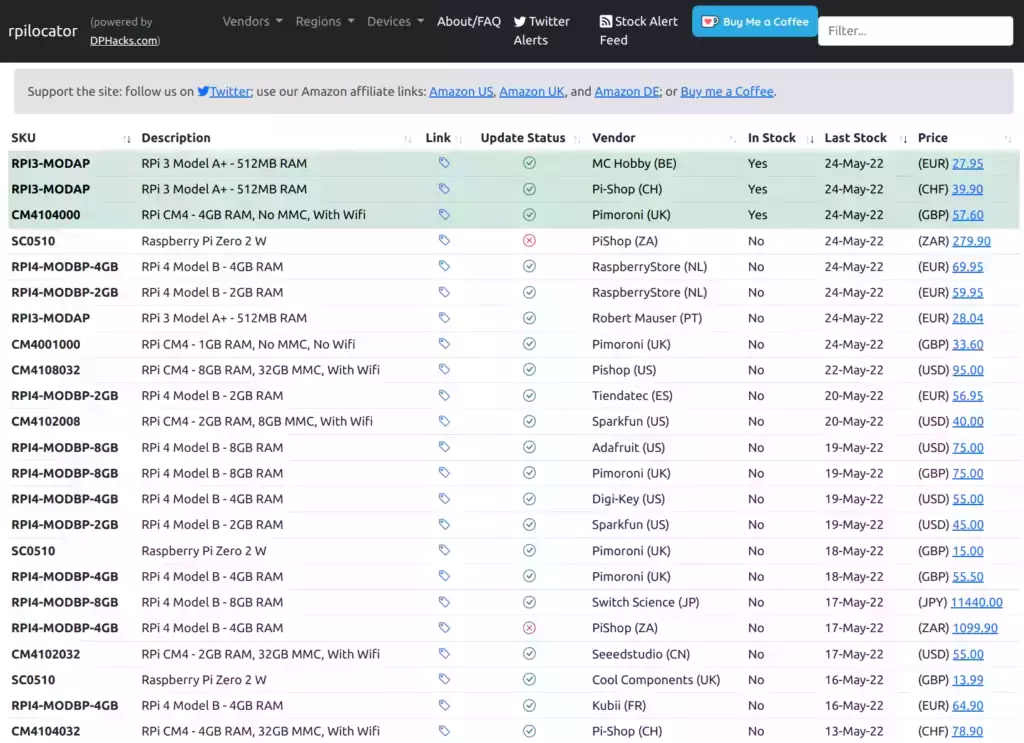
Task: Click link tag icon for Kubii (FR) row
Action: pyautogui.click(x=444, y=705)
